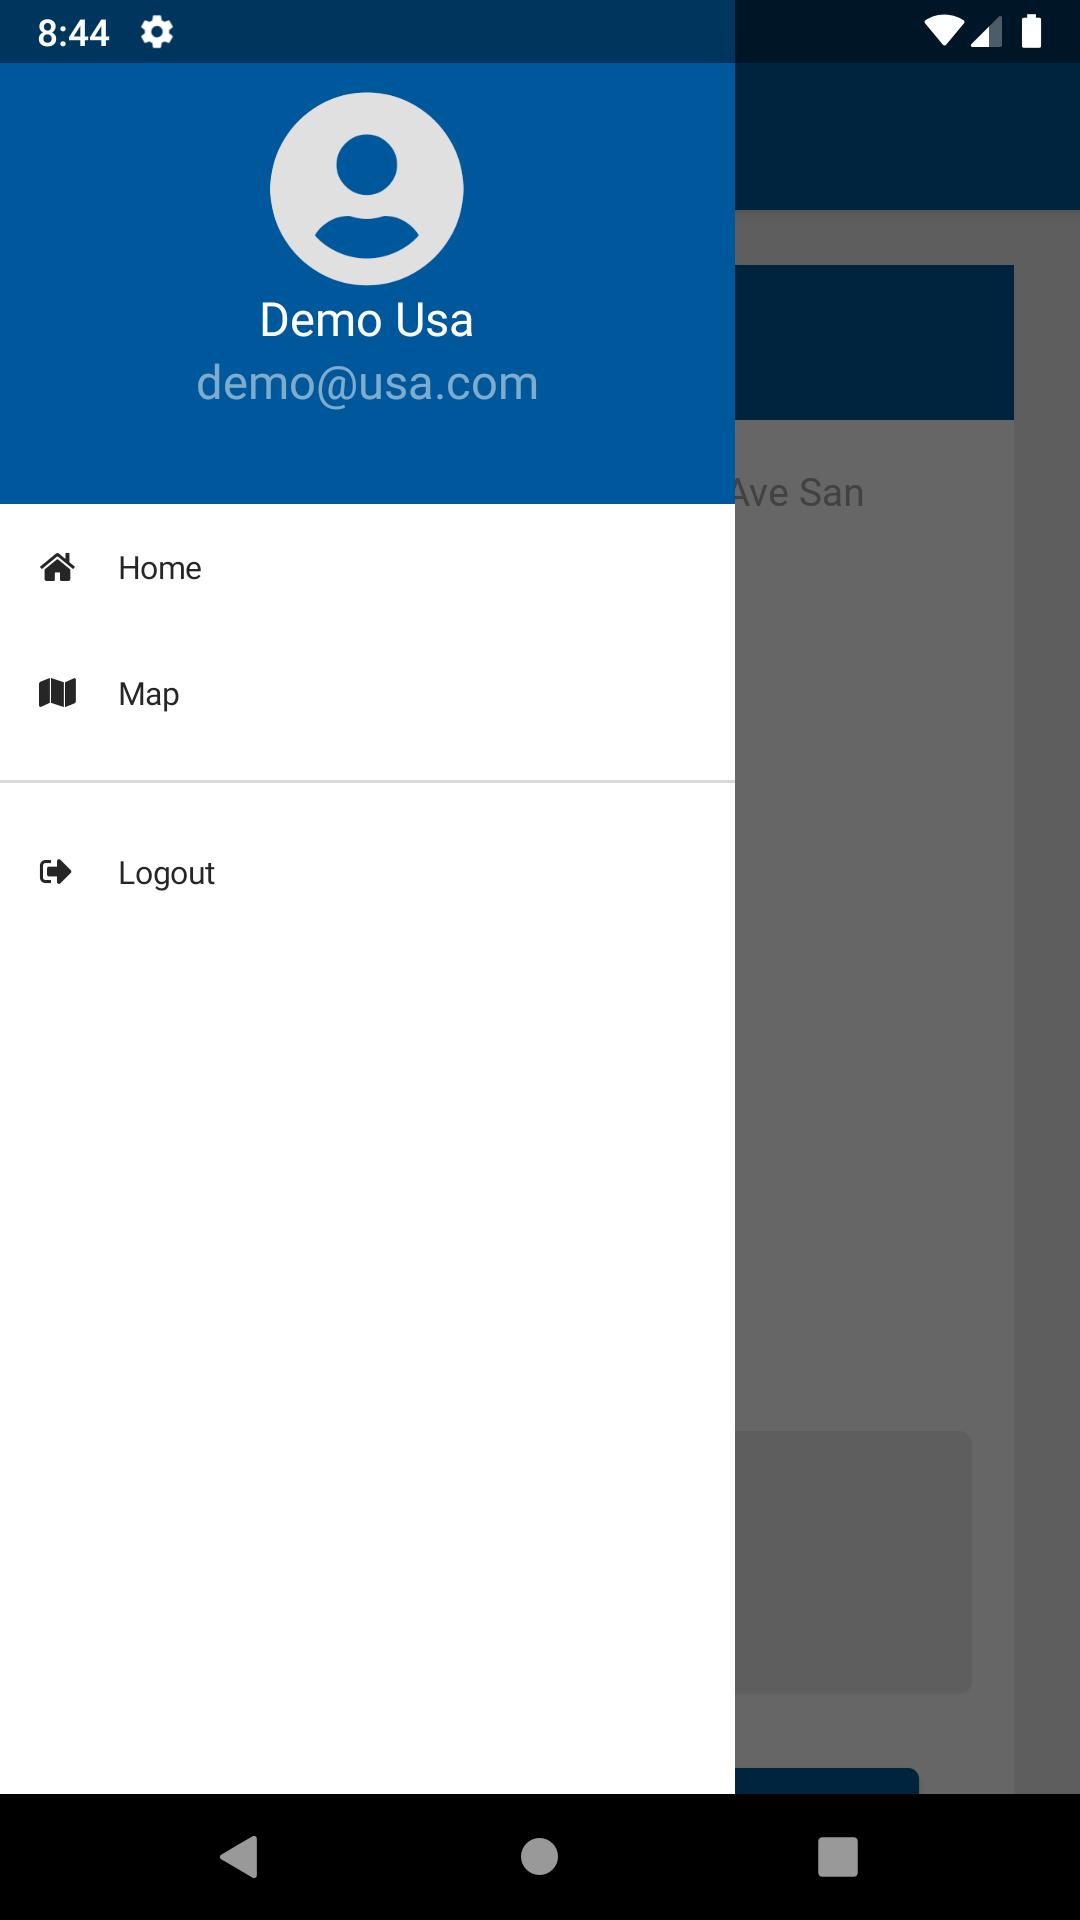Viewport: 1080px width, 1920px height.
Task: Click the Map folded-map icon
Action: point(57,693)
